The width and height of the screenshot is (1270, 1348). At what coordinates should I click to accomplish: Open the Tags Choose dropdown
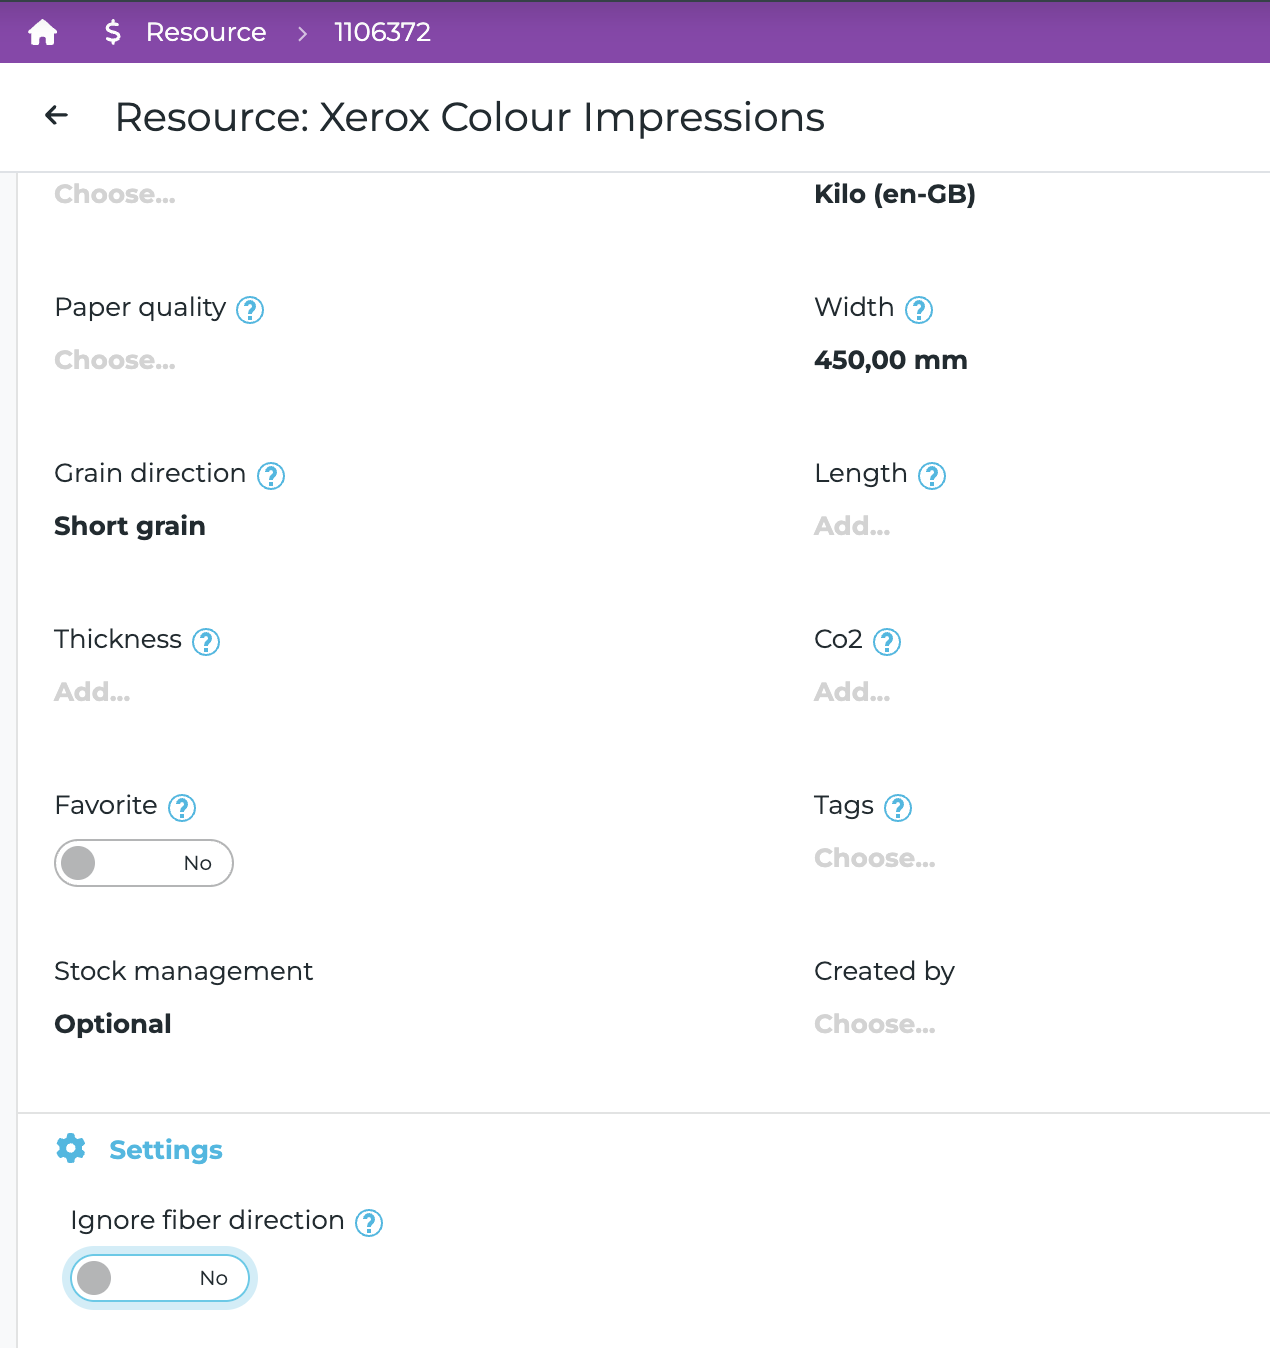point(875,858)
